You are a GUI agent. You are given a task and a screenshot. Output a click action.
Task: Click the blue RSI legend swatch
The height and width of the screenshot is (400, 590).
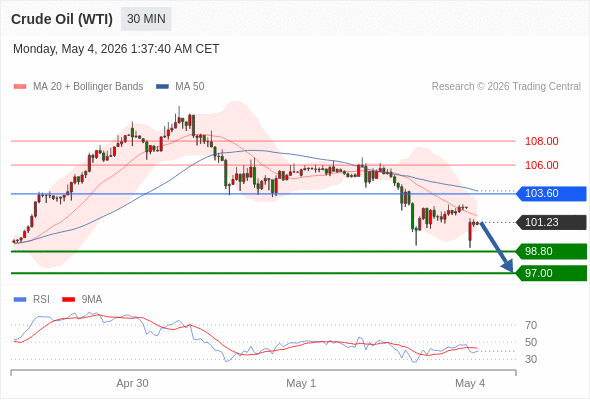pyautogui.click(x=20, y=300)
